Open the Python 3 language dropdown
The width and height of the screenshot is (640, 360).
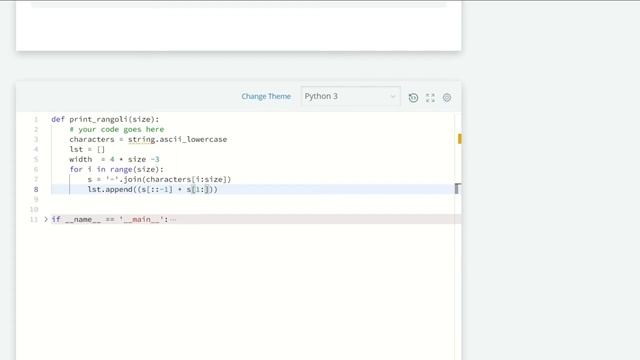coord(350,96)
